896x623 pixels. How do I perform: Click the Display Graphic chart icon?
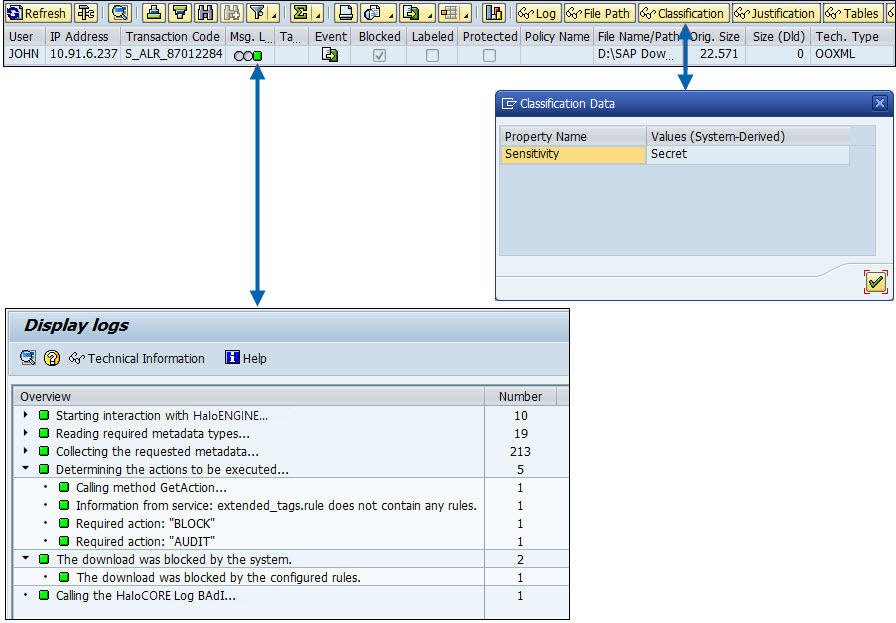click(x=493, y=13)
